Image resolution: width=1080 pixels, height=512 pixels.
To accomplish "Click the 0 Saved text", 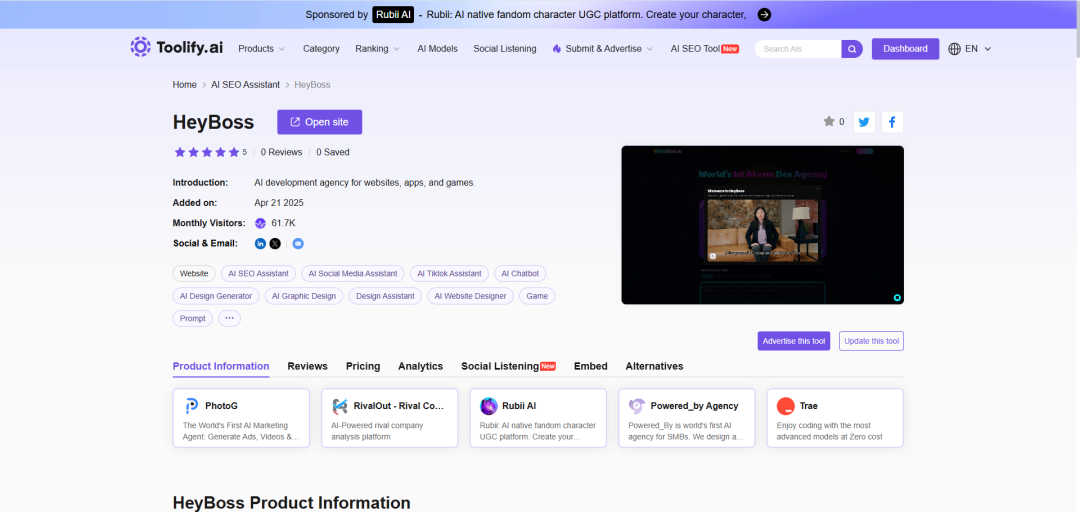I will click(333, 152).
